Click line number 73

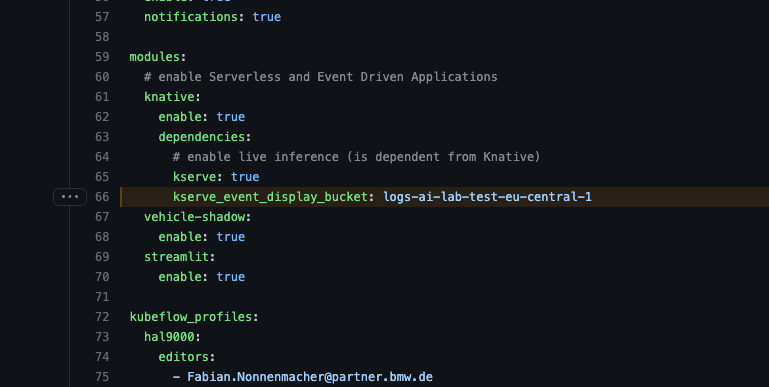click(102, 336)
